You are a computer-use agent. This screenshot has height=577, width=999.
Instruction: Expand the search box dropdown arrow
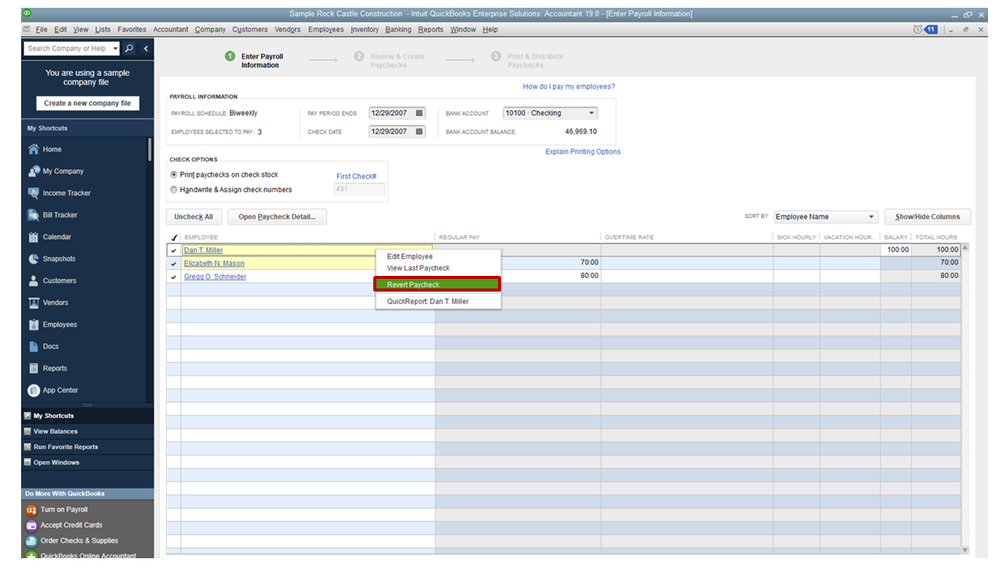(x=115, y=48)
